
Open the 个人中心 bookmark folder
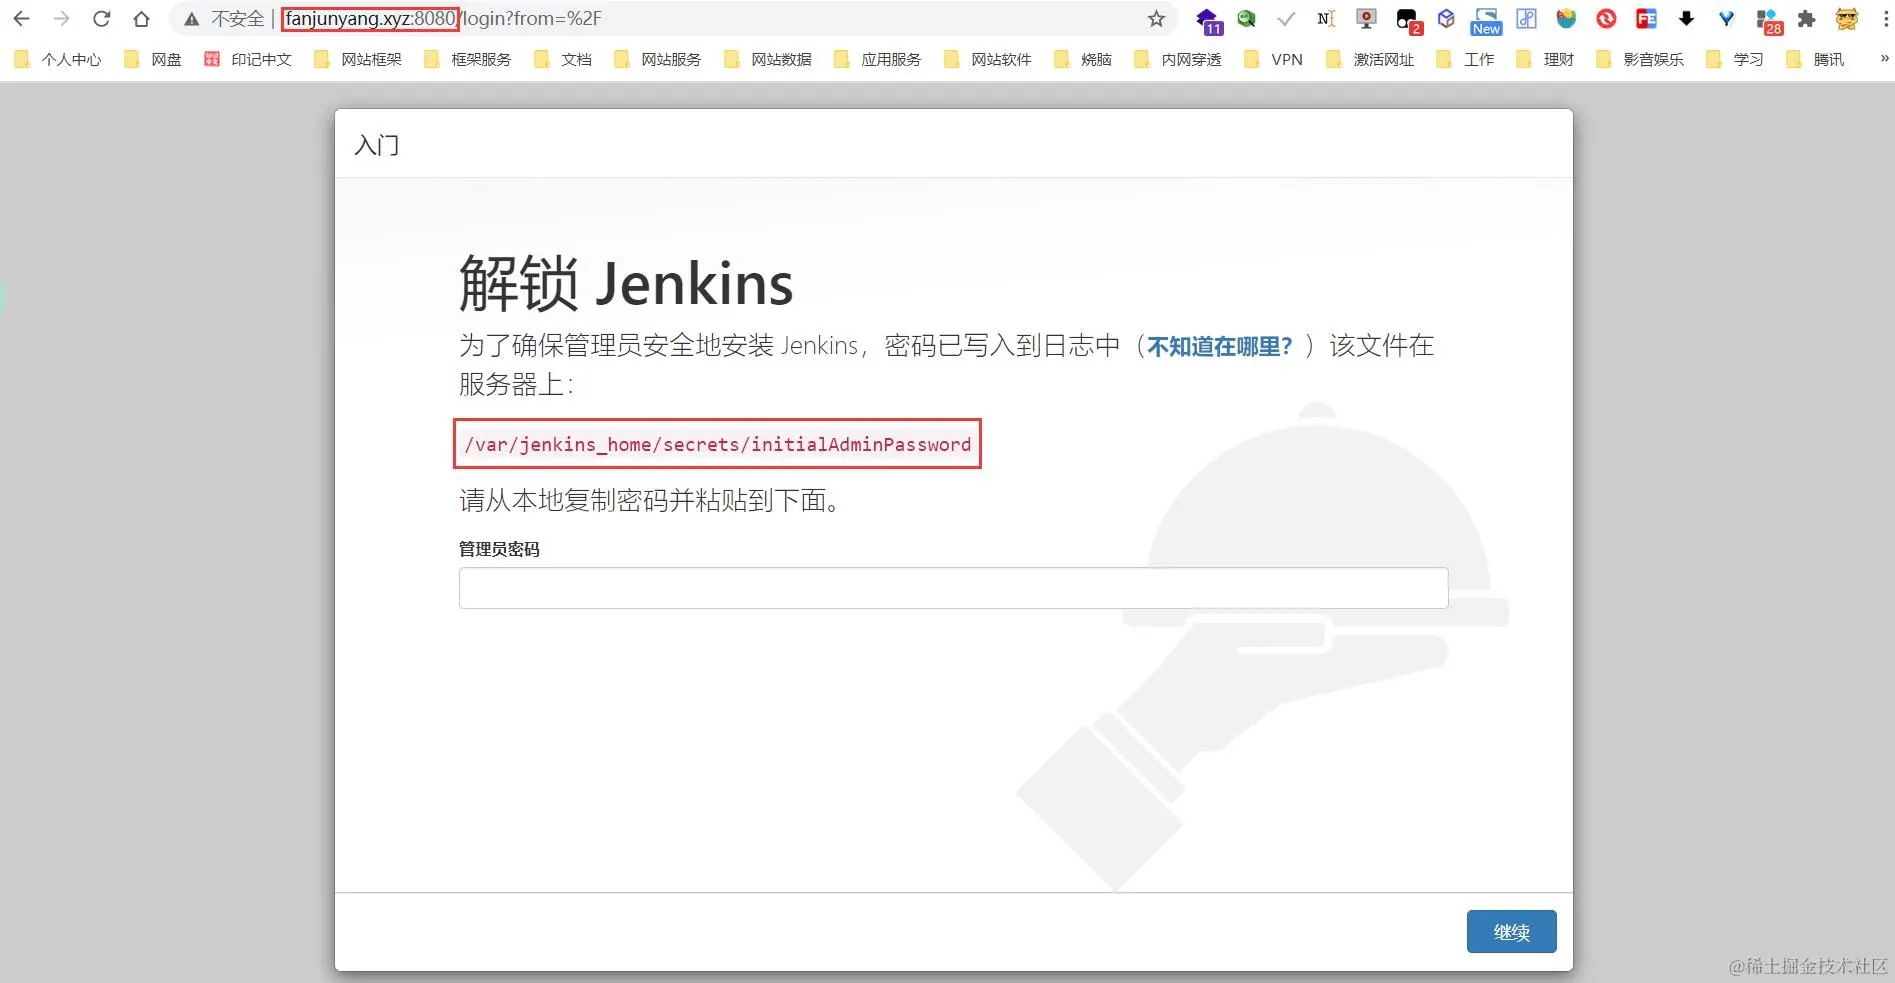(58, 60)
